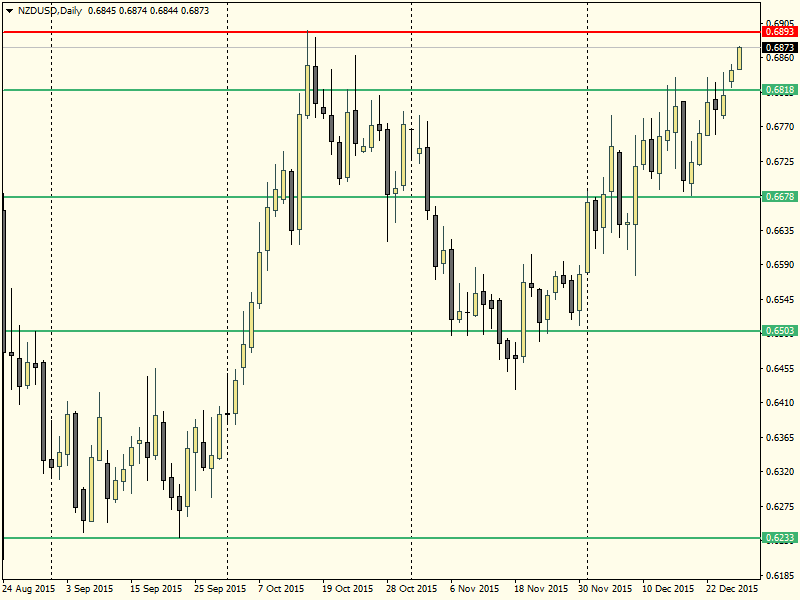Click the 0.6185 price scale value

click(x=781, y=575)
